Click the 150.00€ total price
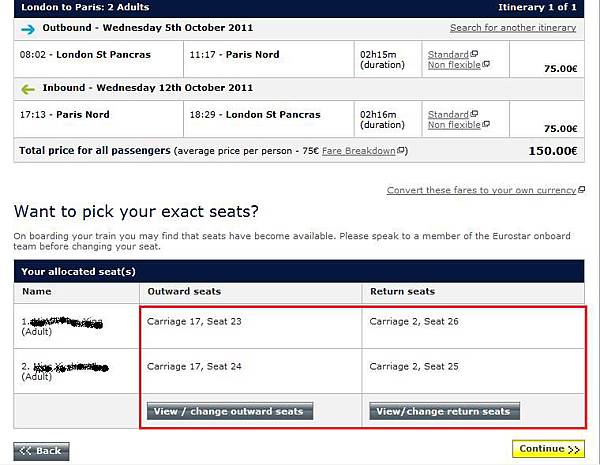This screenshot has height=465, width=600. point(553,151)
